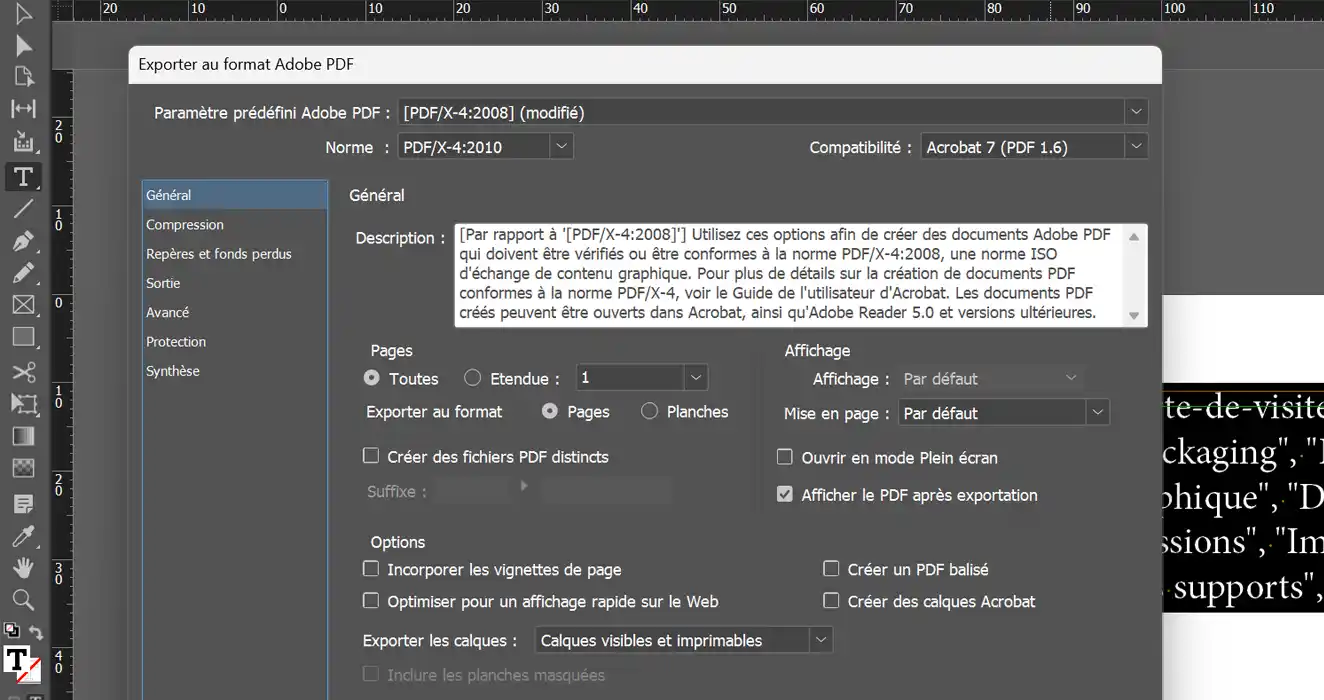
Task: Select the Eyedropper tool
Action: (23, 536)
